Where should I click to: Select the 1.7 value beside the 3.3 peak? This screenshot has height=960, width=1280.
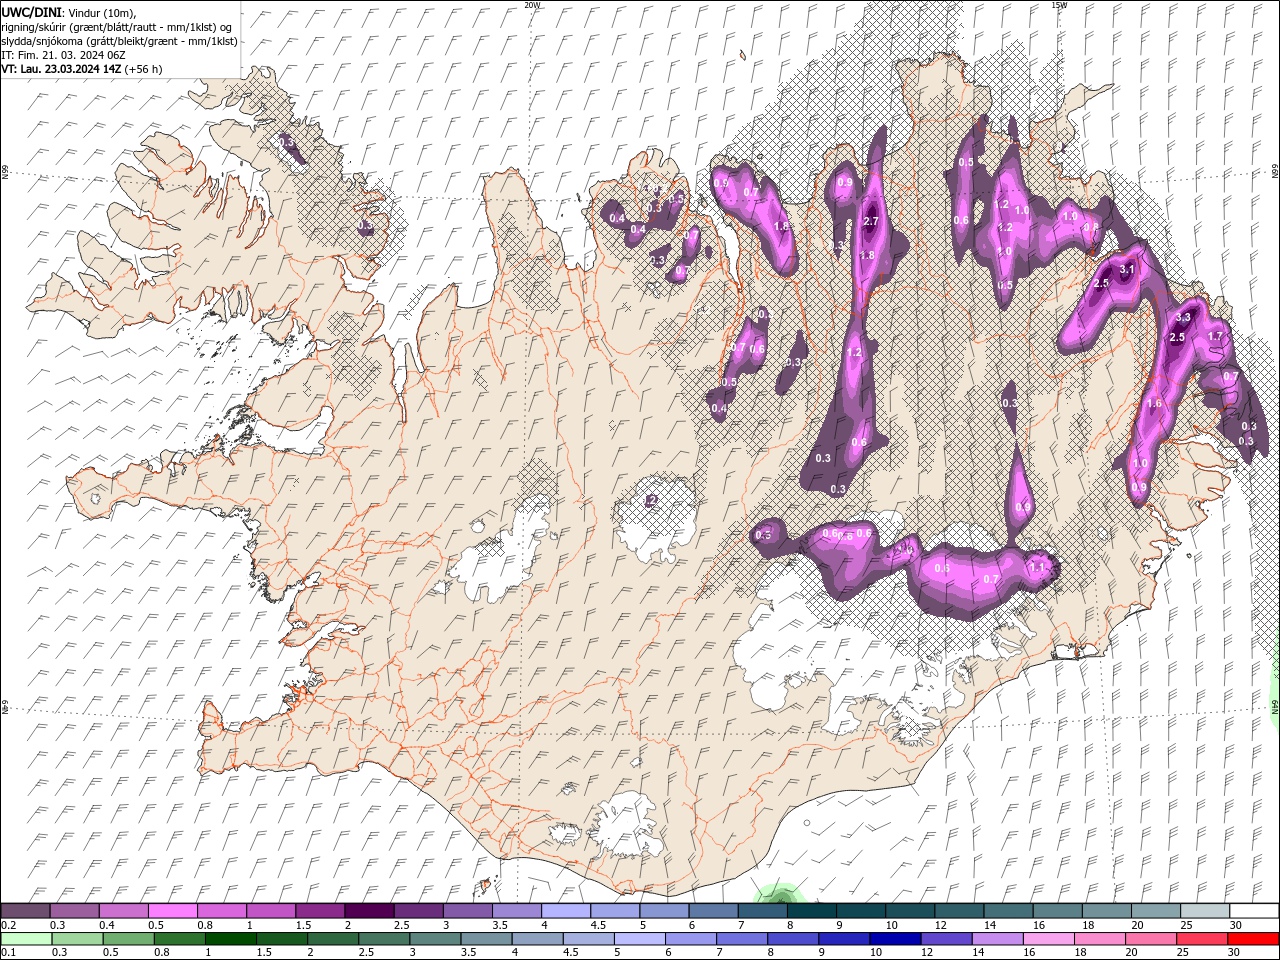1216,336
